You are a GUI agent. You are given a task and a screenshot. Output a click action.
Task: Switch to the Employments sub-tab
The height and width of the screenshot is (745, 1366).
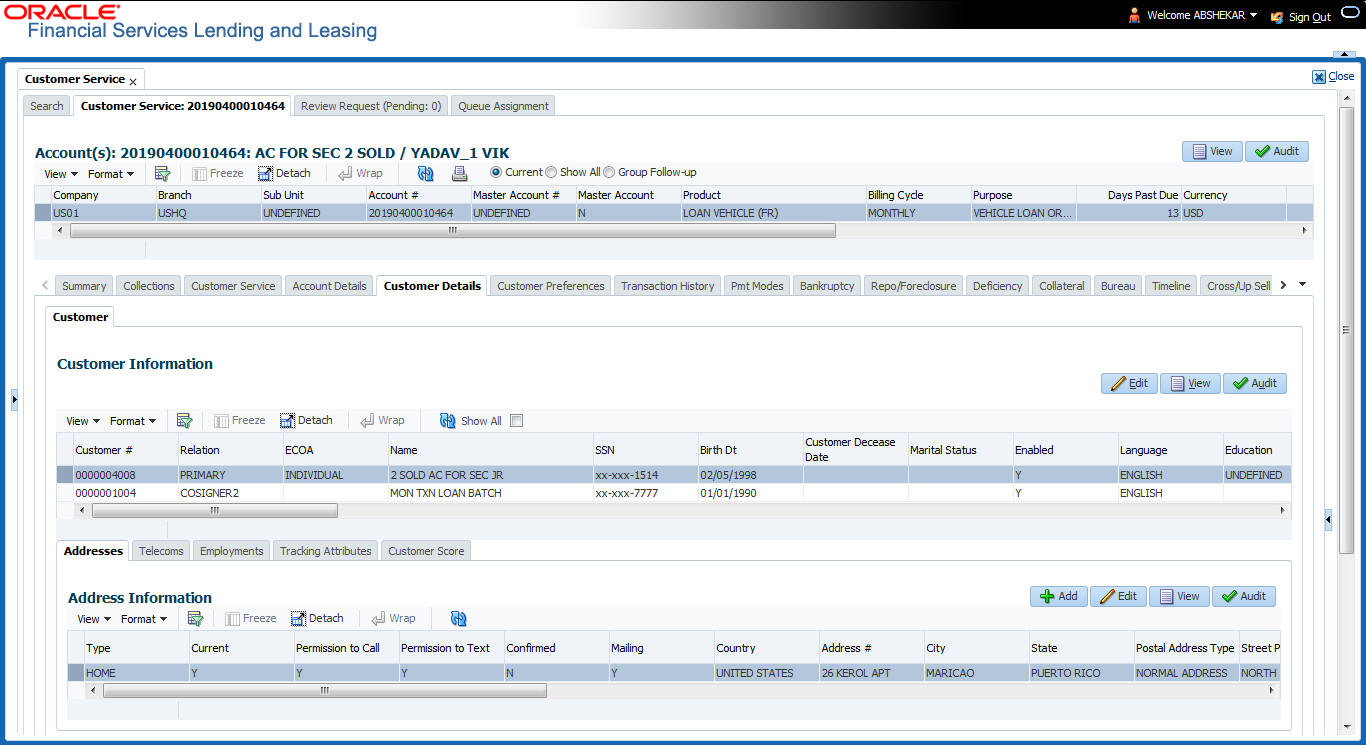point(231,551)
